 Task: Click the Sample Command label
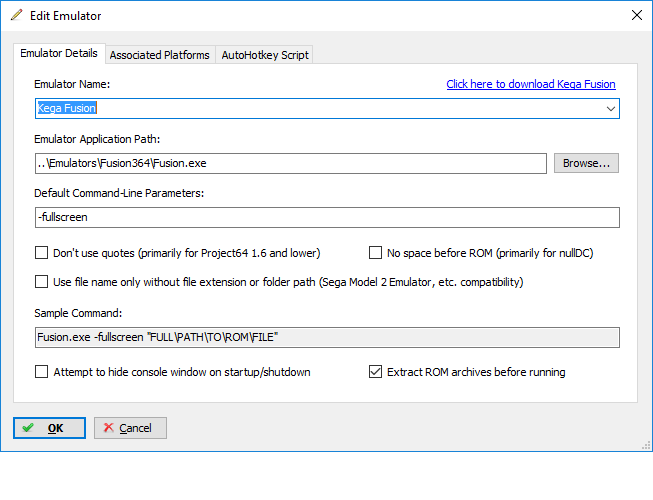(x=78, y=313)
